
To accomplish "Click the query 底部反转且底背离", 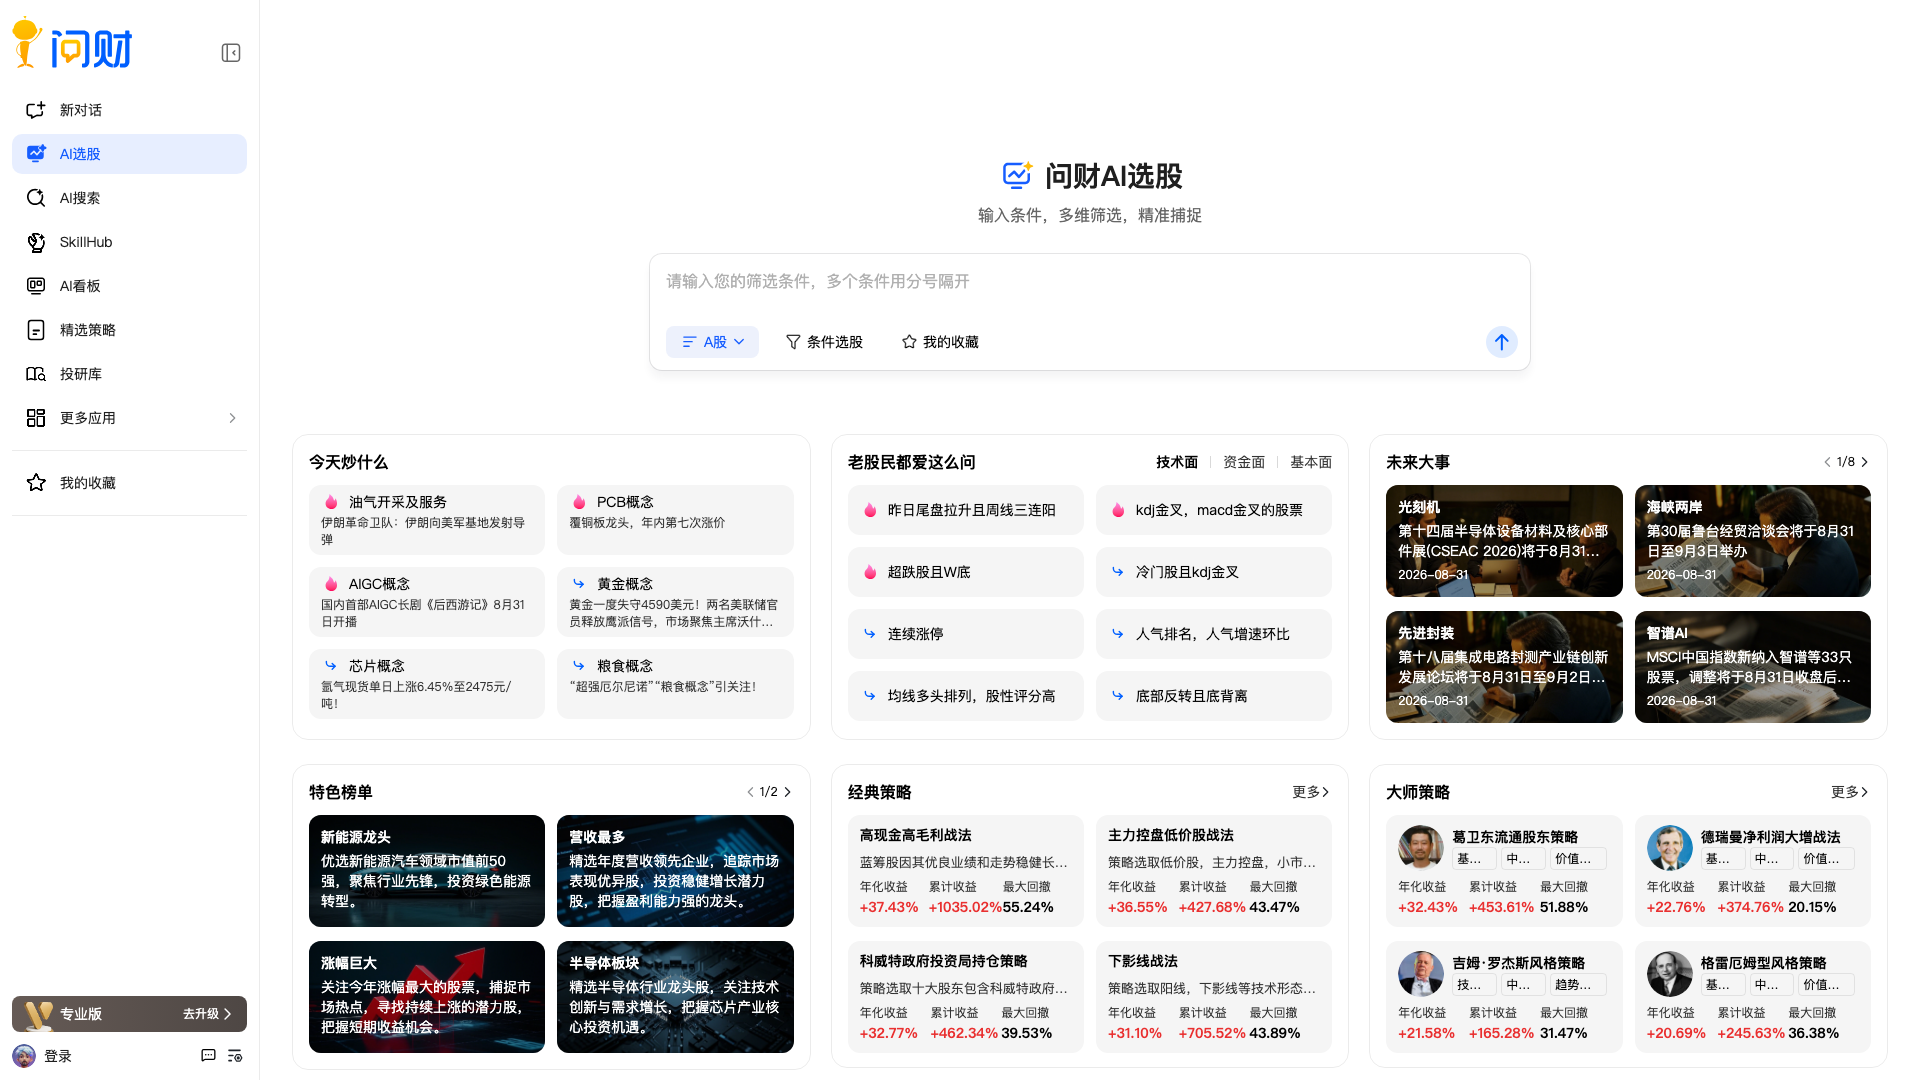I will click(x=1213, y=696).
